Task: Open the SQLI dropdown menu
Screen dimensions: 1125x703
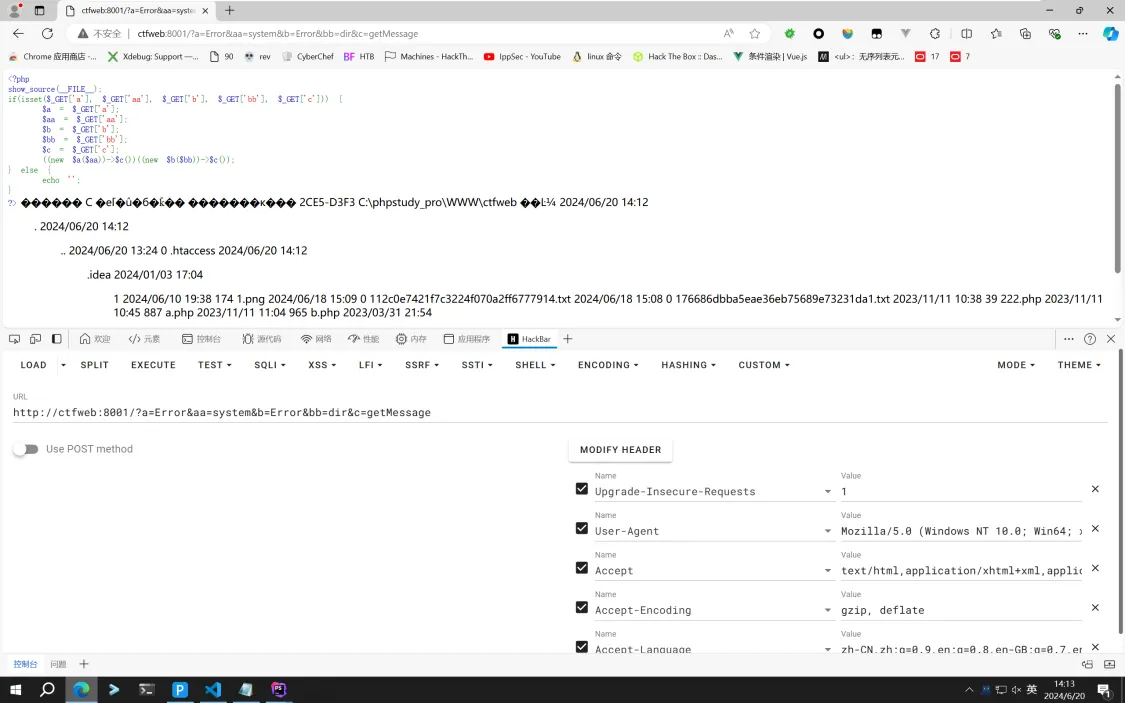Action: point(270,365)
